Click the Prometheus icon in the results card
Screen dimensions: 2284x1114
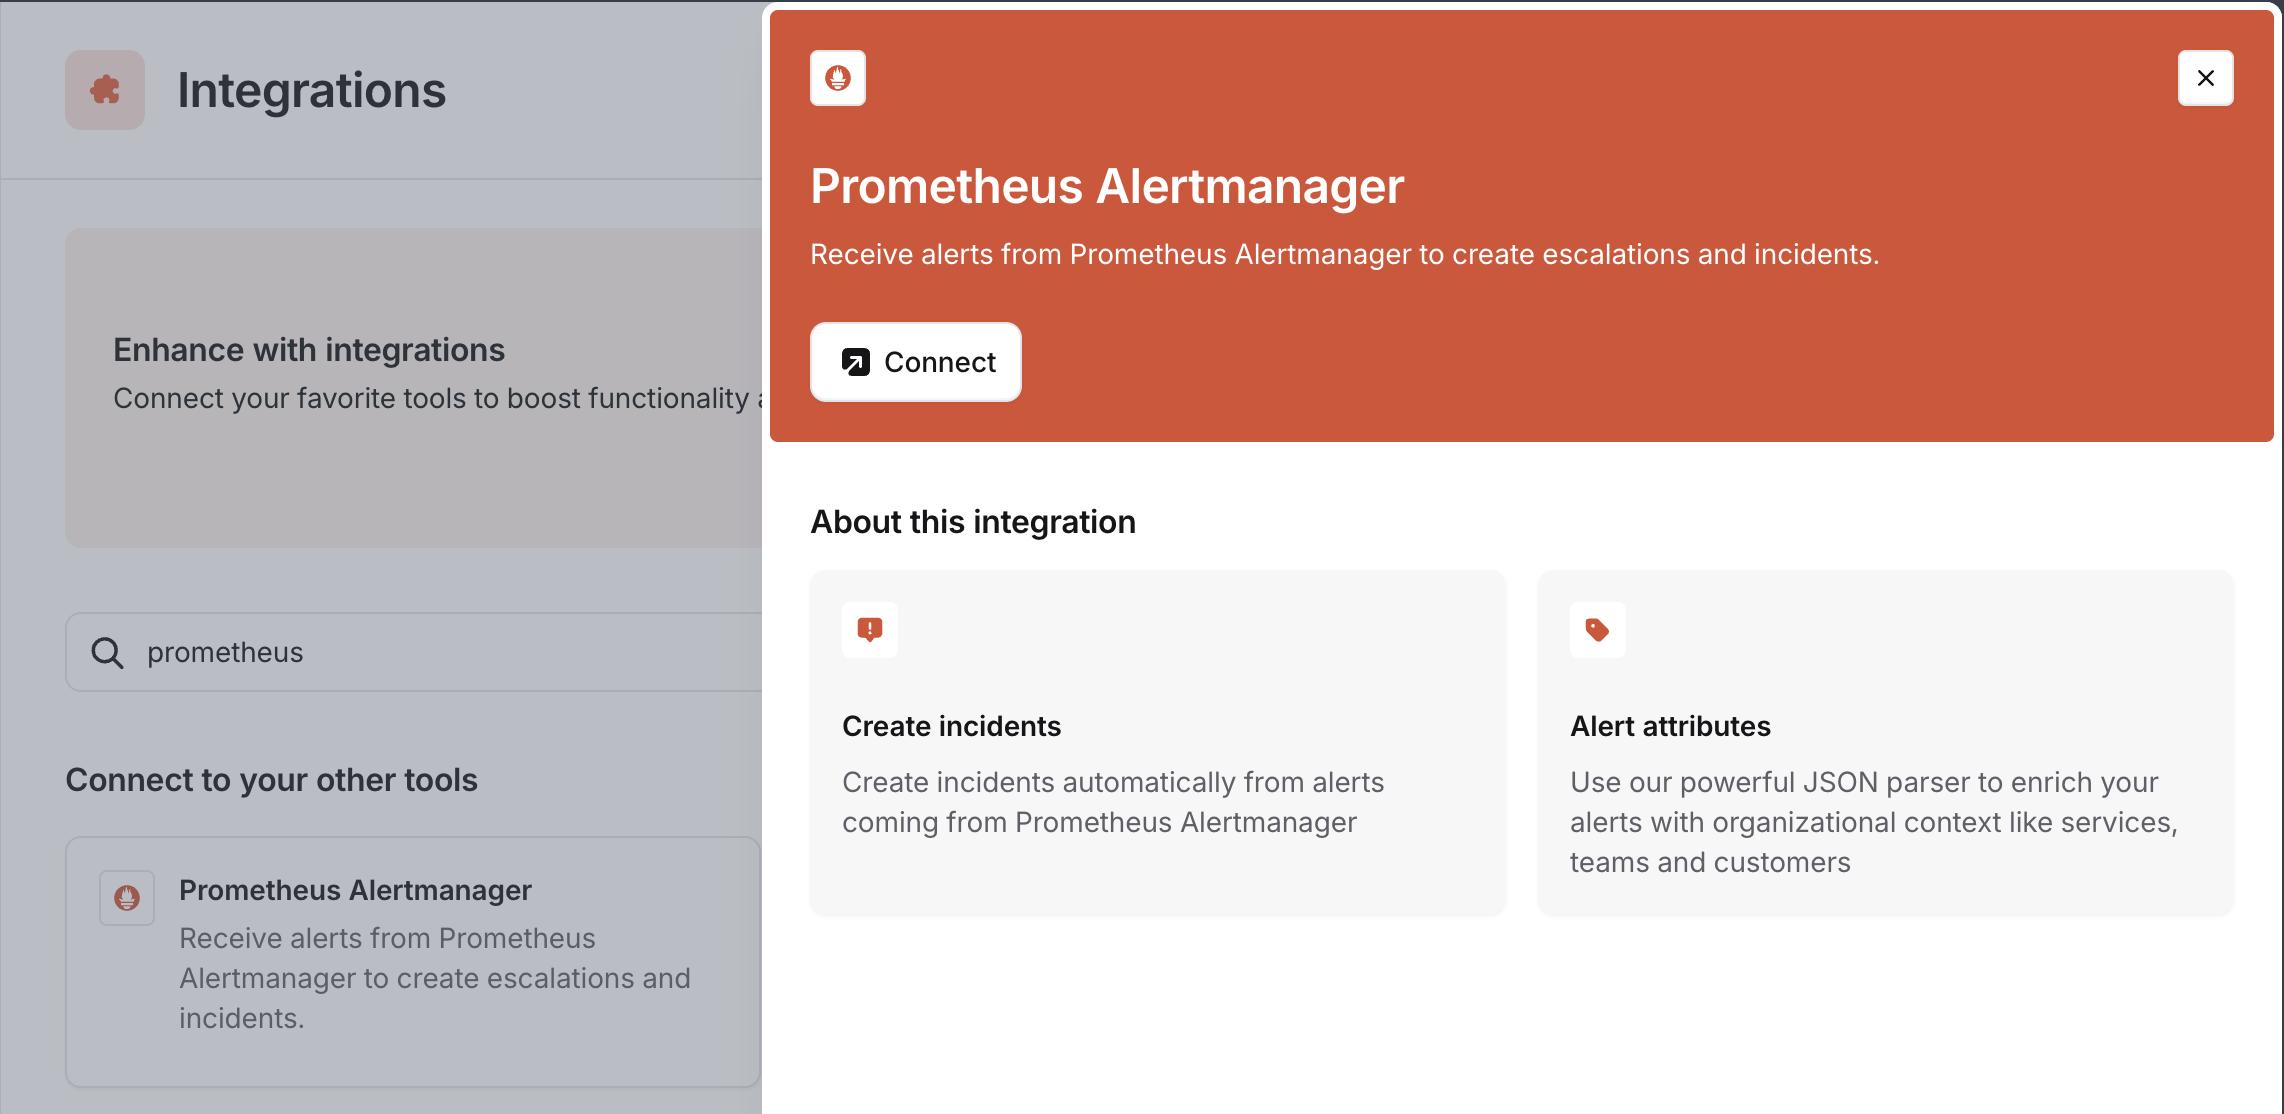[x=127, y=898]
